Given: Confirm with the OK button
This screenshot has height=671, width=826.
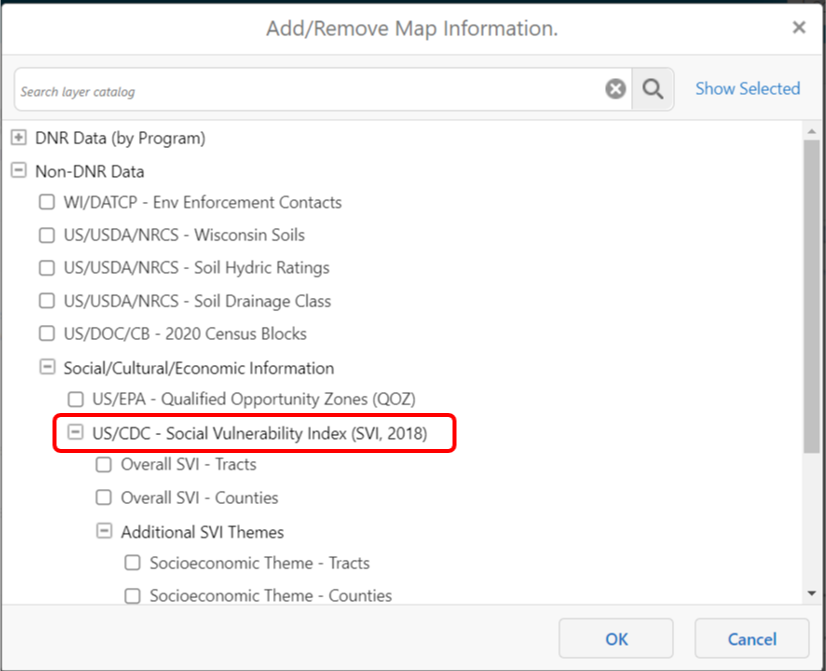Looking at the screenshot, I should tap(616, 638).
